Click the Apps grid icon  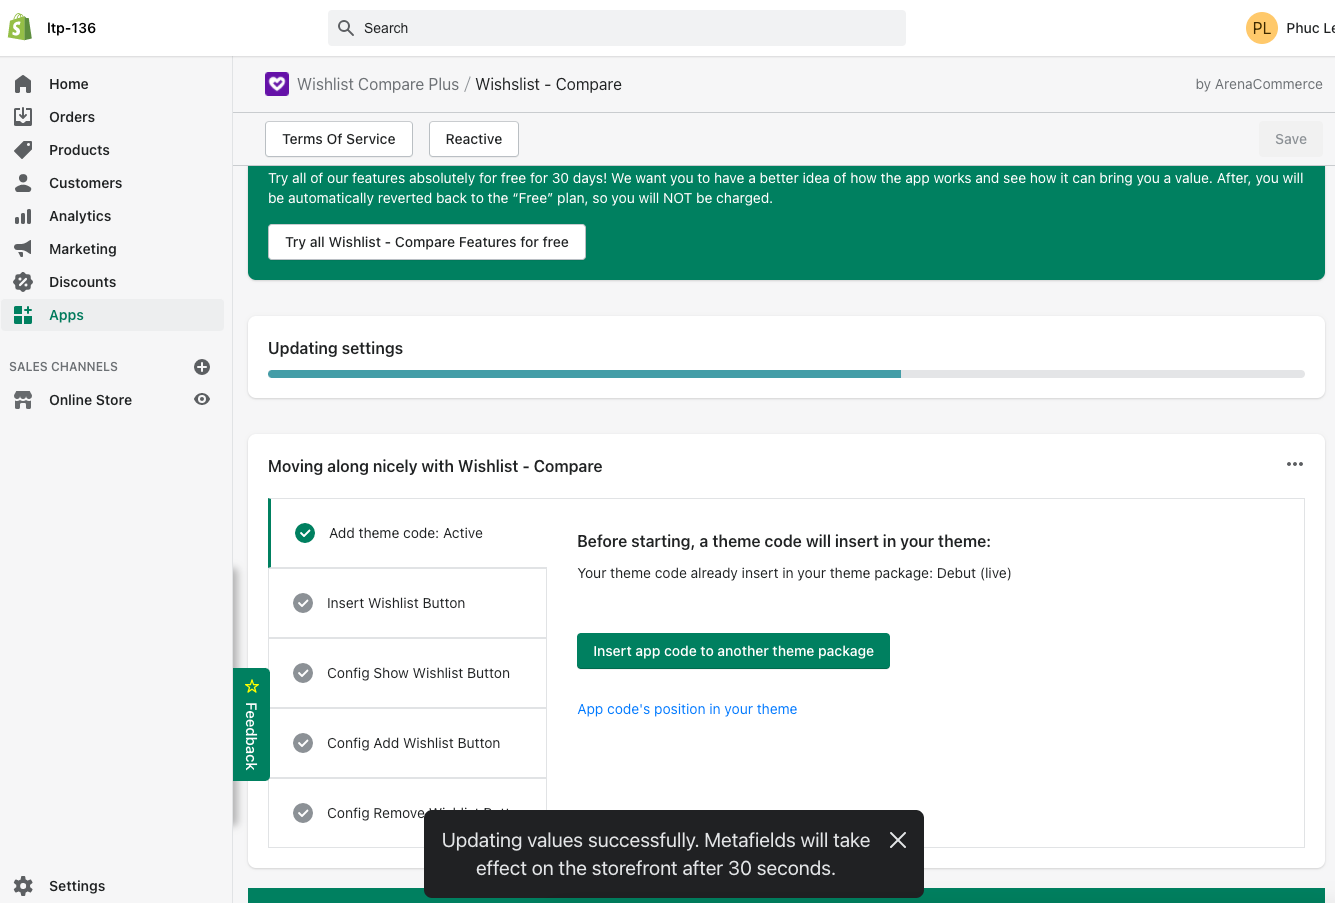click(23, 315)
